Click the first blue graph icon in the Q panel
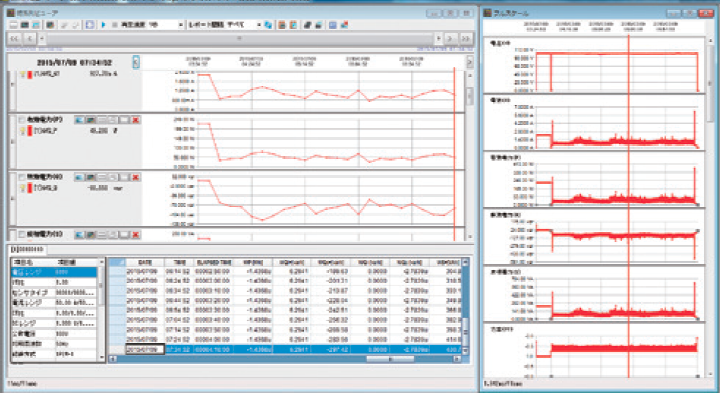 79,177
